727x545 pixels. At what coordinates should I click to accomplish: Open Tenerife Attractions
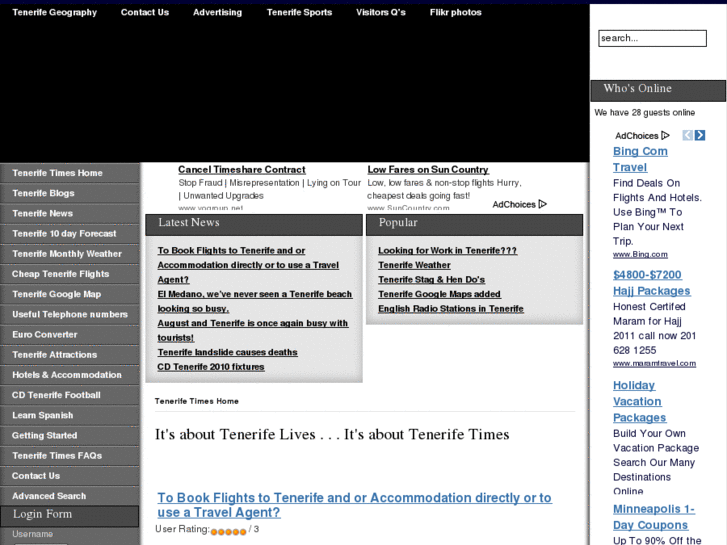(x=70, y=354)
